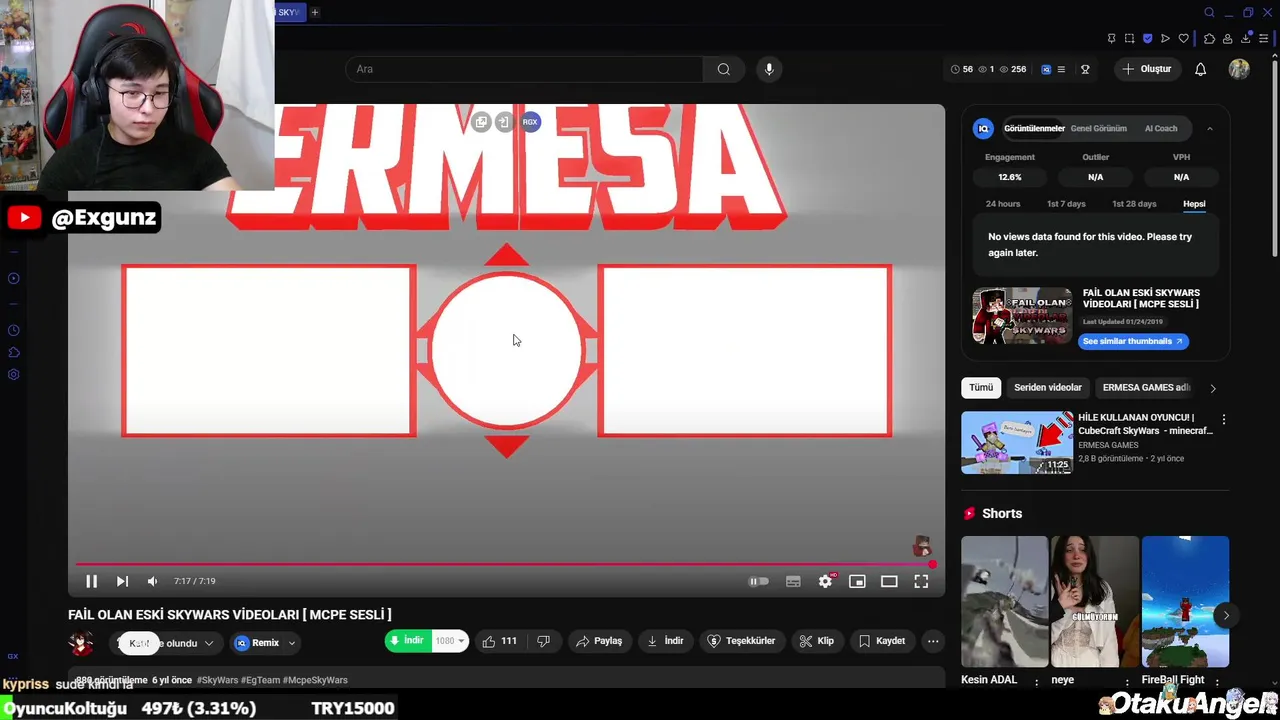This screenshot has height=720, width=1280.
Task: Seek the red video progress bar
Action: (x=505, y=564)
